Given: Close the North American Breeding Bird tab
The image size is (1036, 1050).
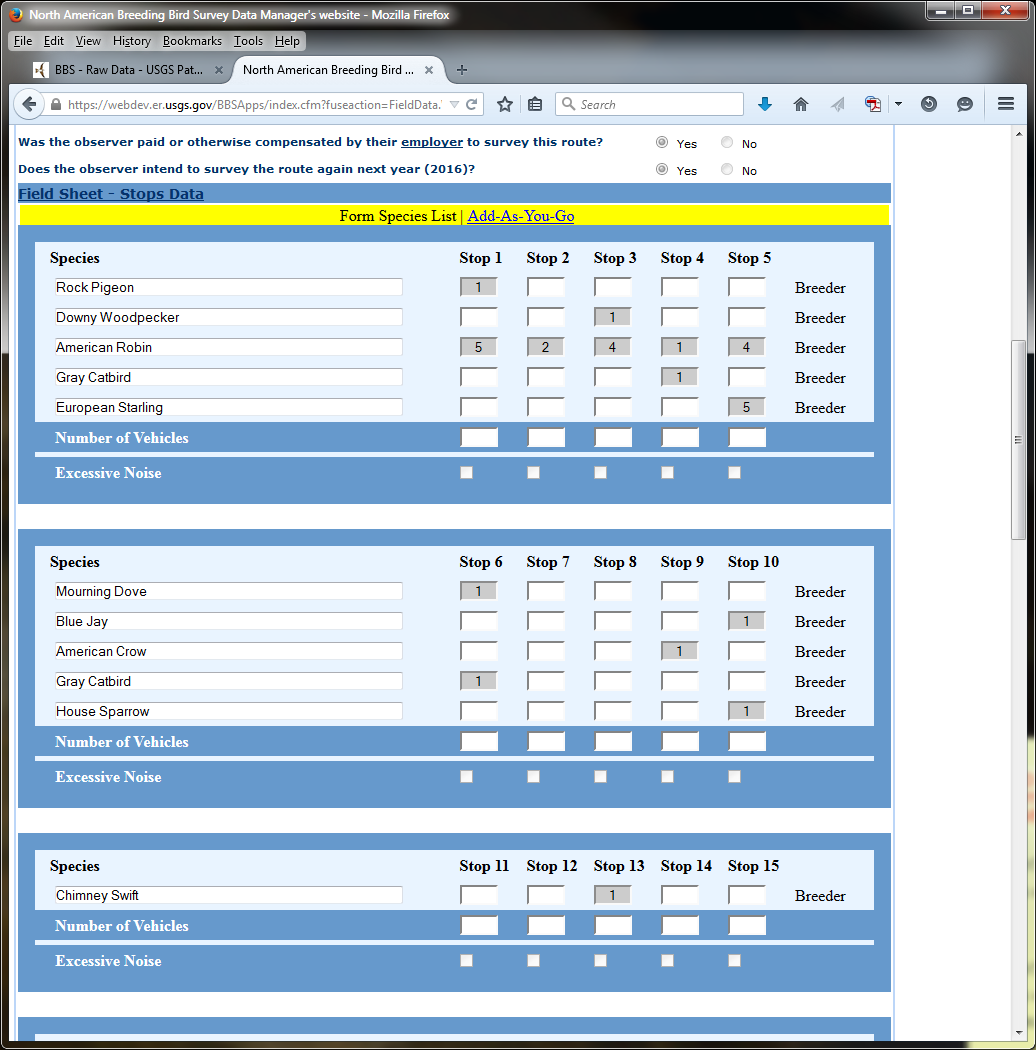Looking at the screenshot, I should [429, 70].
